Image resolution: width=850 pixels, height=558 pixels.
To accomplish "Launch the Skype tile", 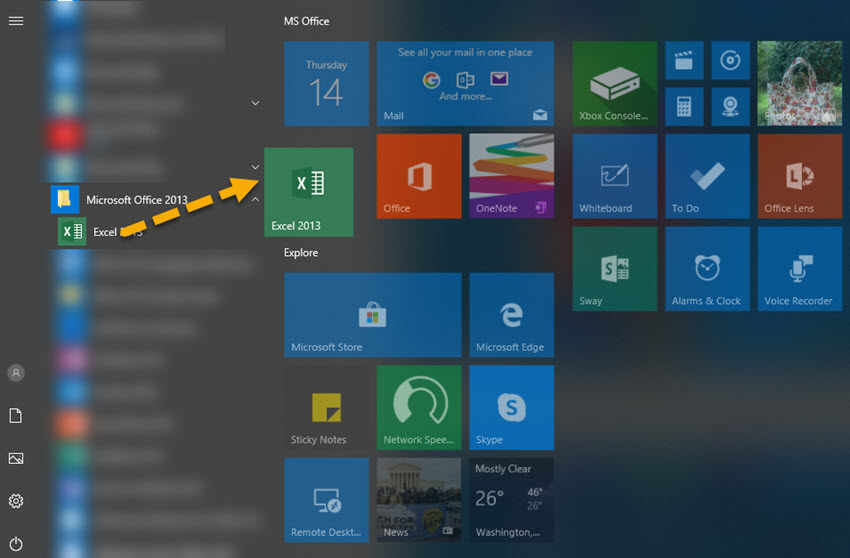I will point(512,408).
